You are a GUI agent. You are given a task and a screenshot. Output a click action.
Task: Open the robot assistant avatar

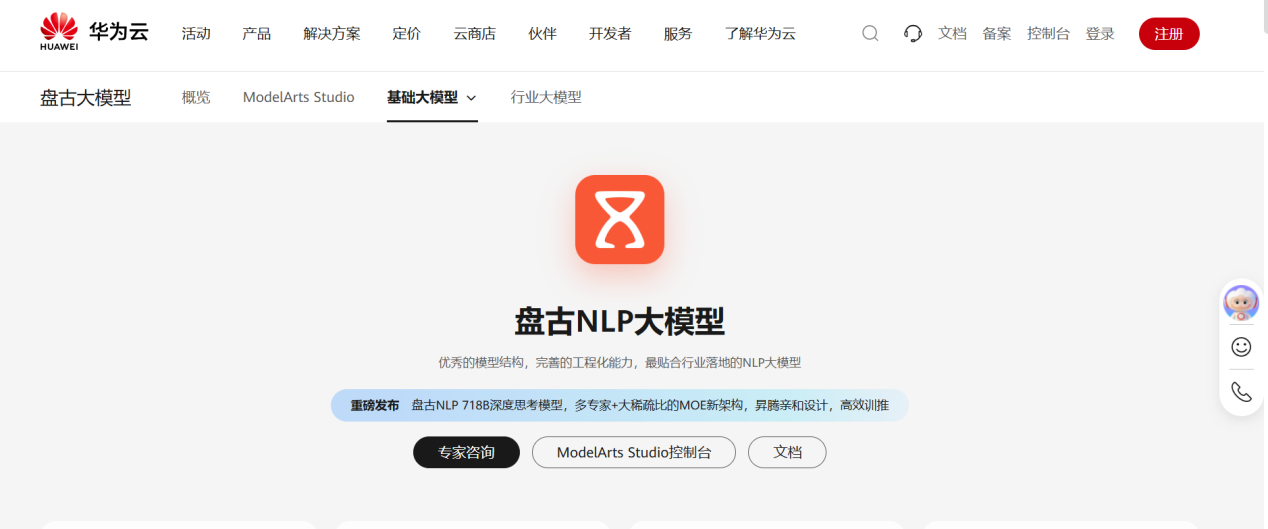[x=1241, y=301]
